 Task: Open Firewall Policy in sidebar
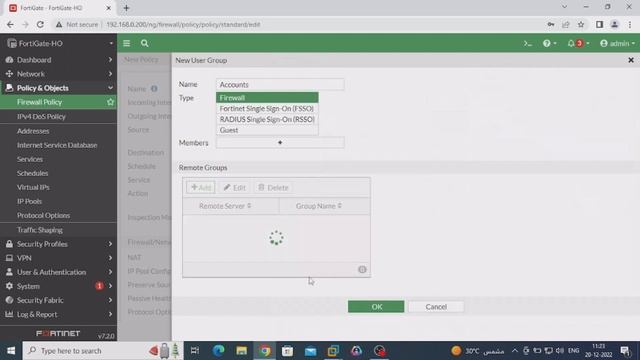coord(40,102)
